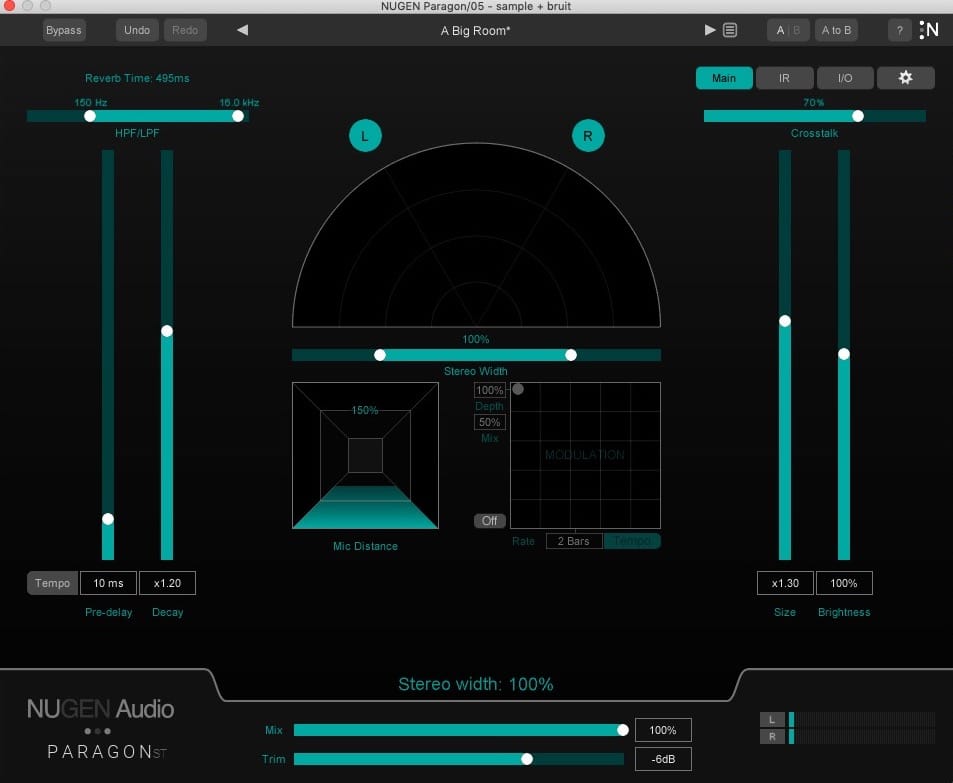Click the Crosstalk slider handle
The width and height of the screenshot is (953, 783).
tap(856, 116)
